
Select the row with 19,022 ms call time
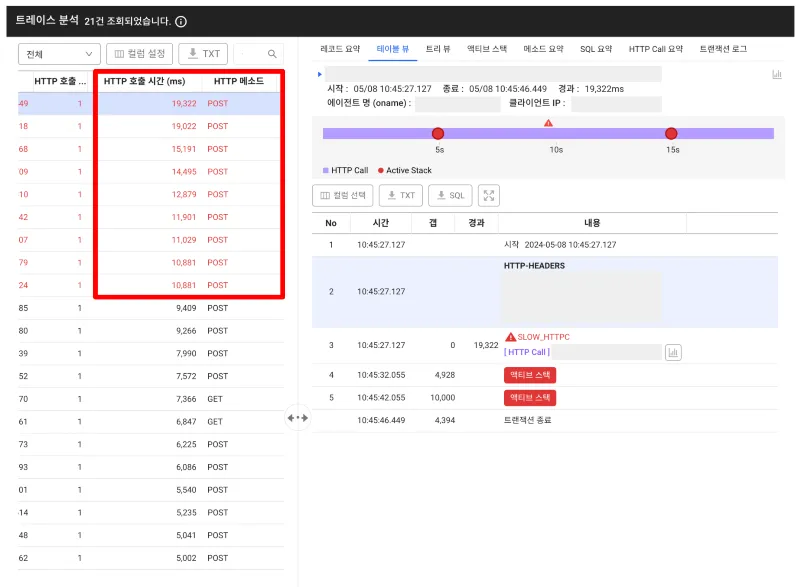tap(151, 126)
